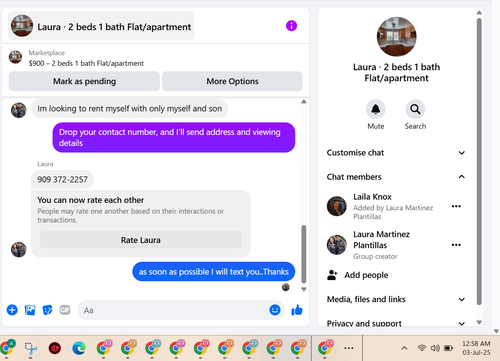500x361 pixels.
Task: Click the Laila Knox member name
Action: (372, 197)
